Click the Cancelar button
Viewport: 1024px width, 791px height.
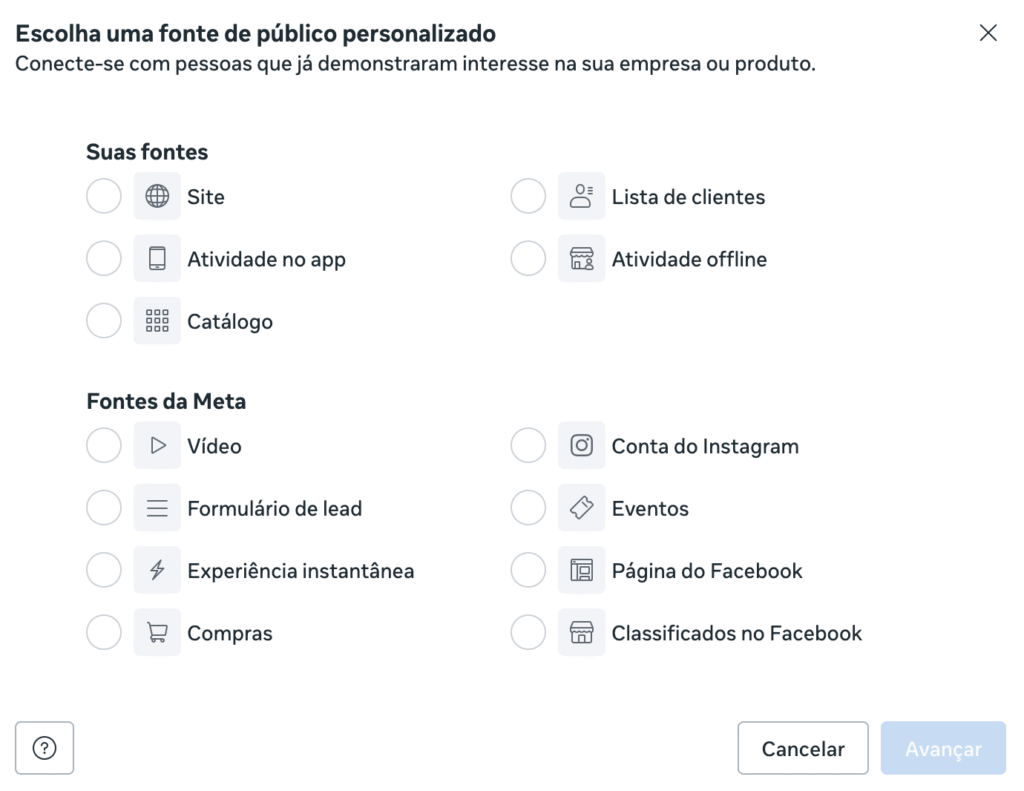pos(803,749)
